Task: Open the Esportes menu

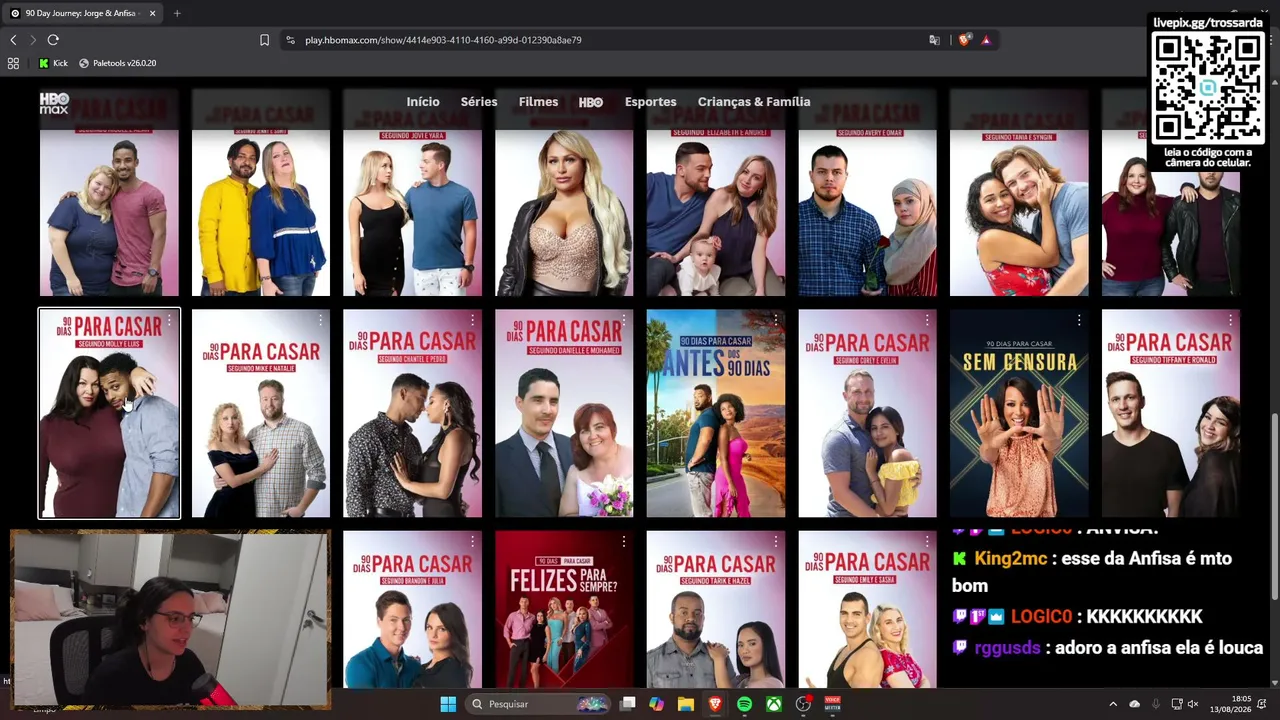Action: pos(651,102)
